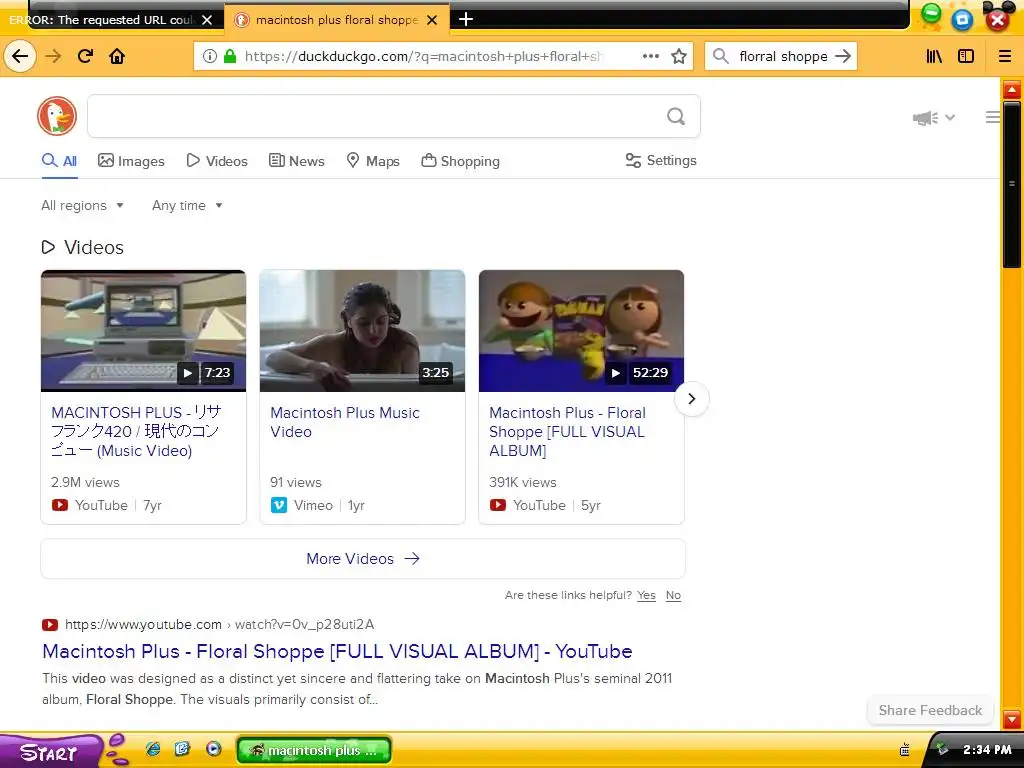Click the DuckDuckGo duck logo

57,116
